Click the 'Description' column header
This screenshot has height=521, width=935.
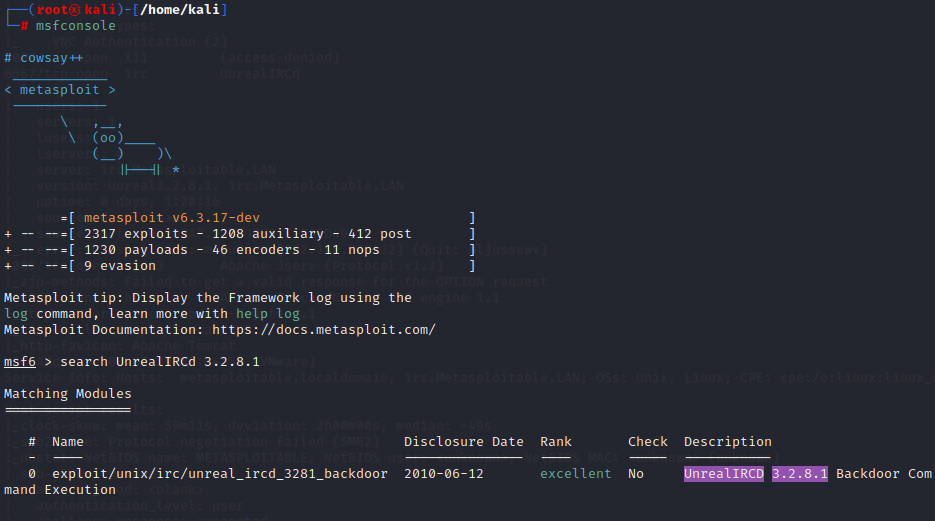point(727,442)
